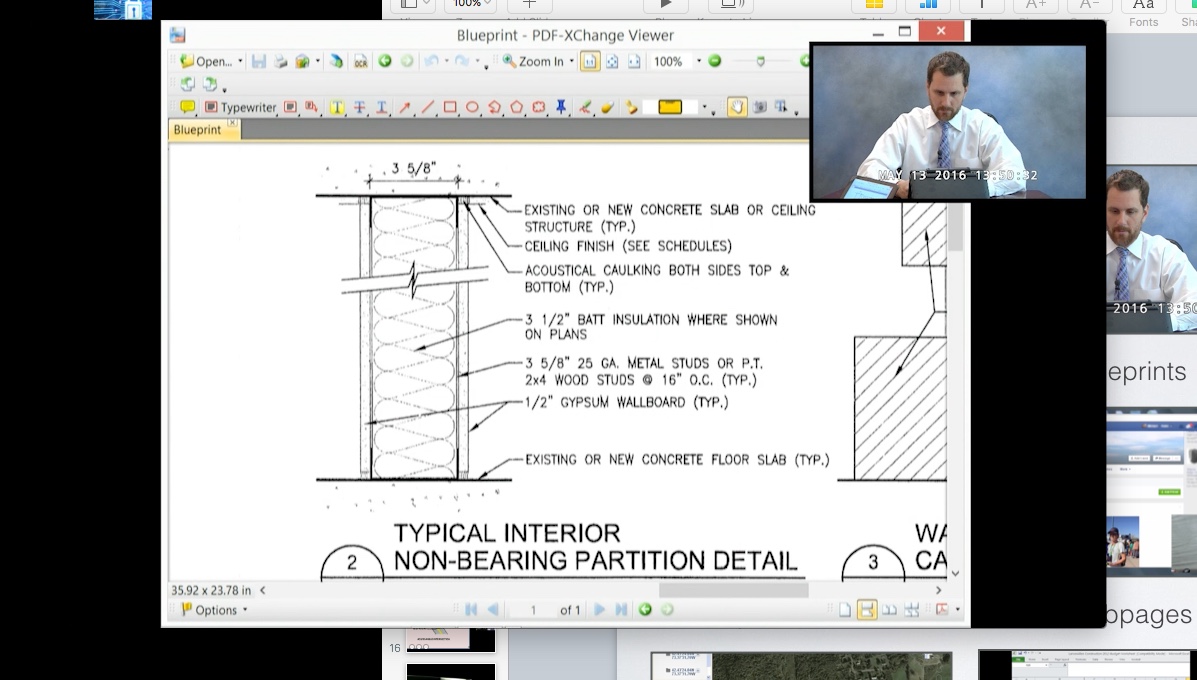The height and width of the screenshot is (680, 1197).
Task: Expand the Open file dropdown arrow
Action: [241, 61]
